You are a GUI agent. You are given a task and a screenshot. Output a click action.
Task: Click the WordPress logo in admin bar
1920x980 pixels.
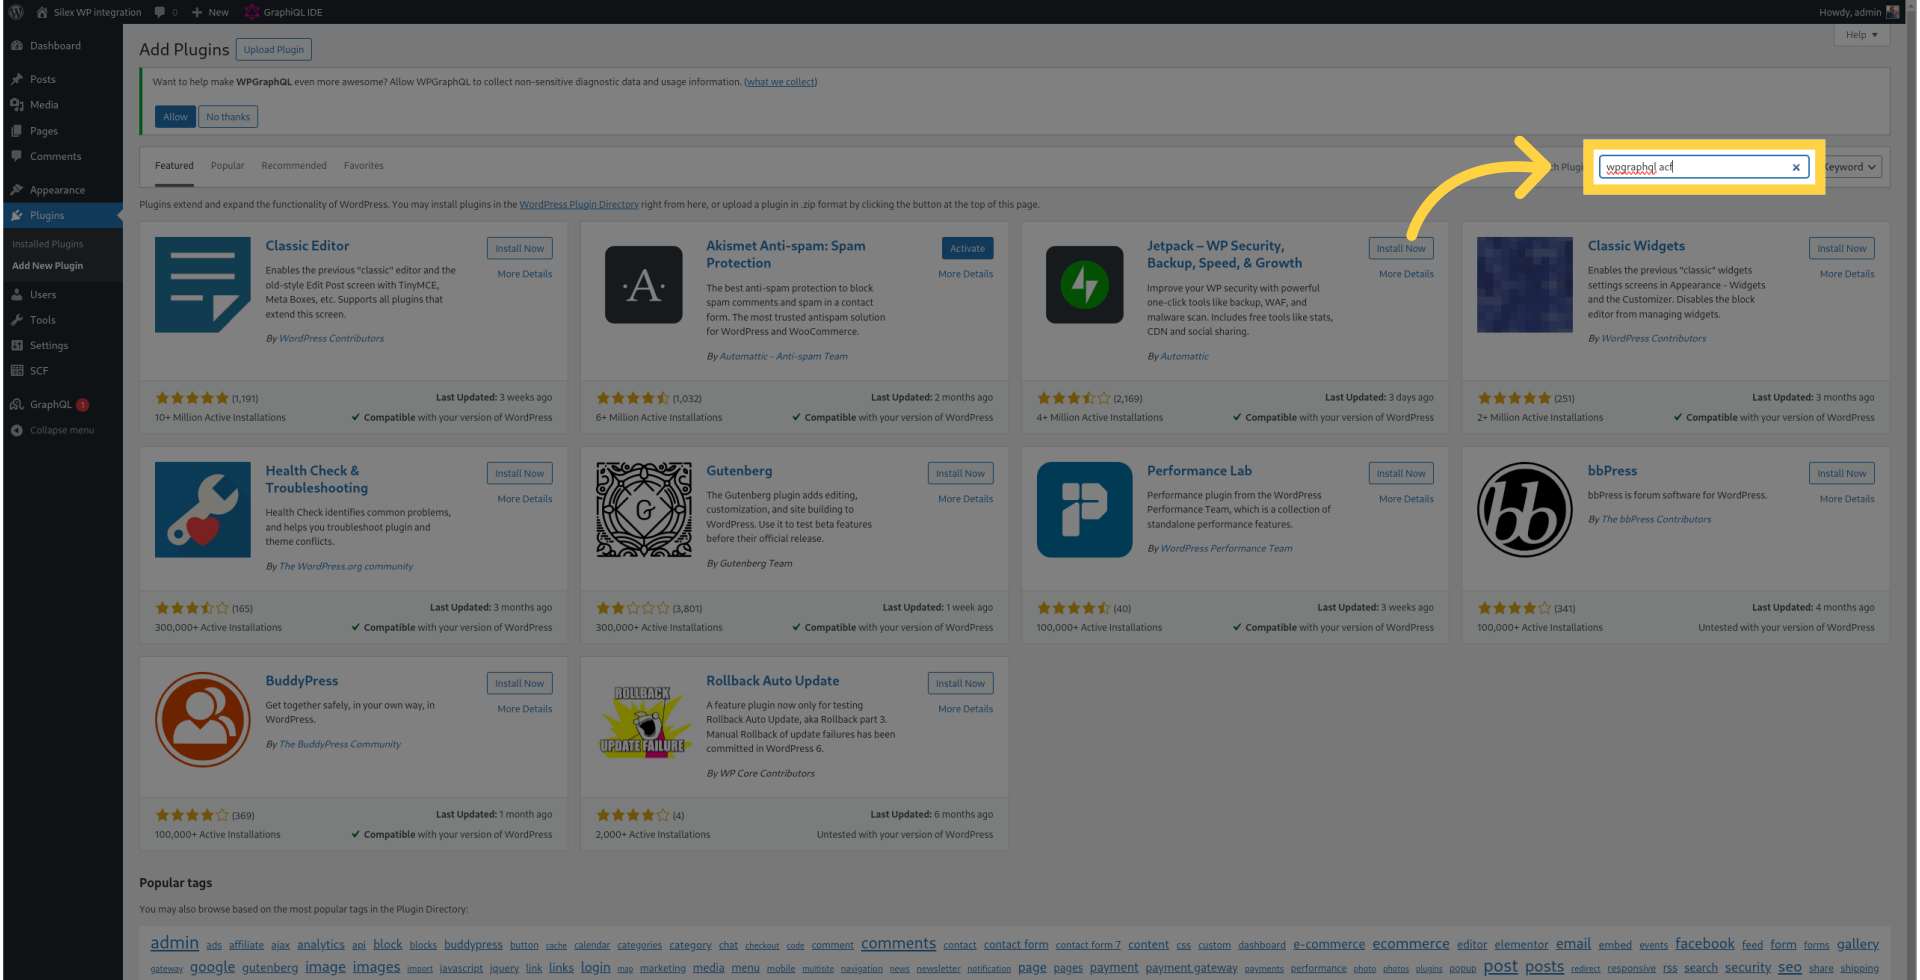pos(16,12)
